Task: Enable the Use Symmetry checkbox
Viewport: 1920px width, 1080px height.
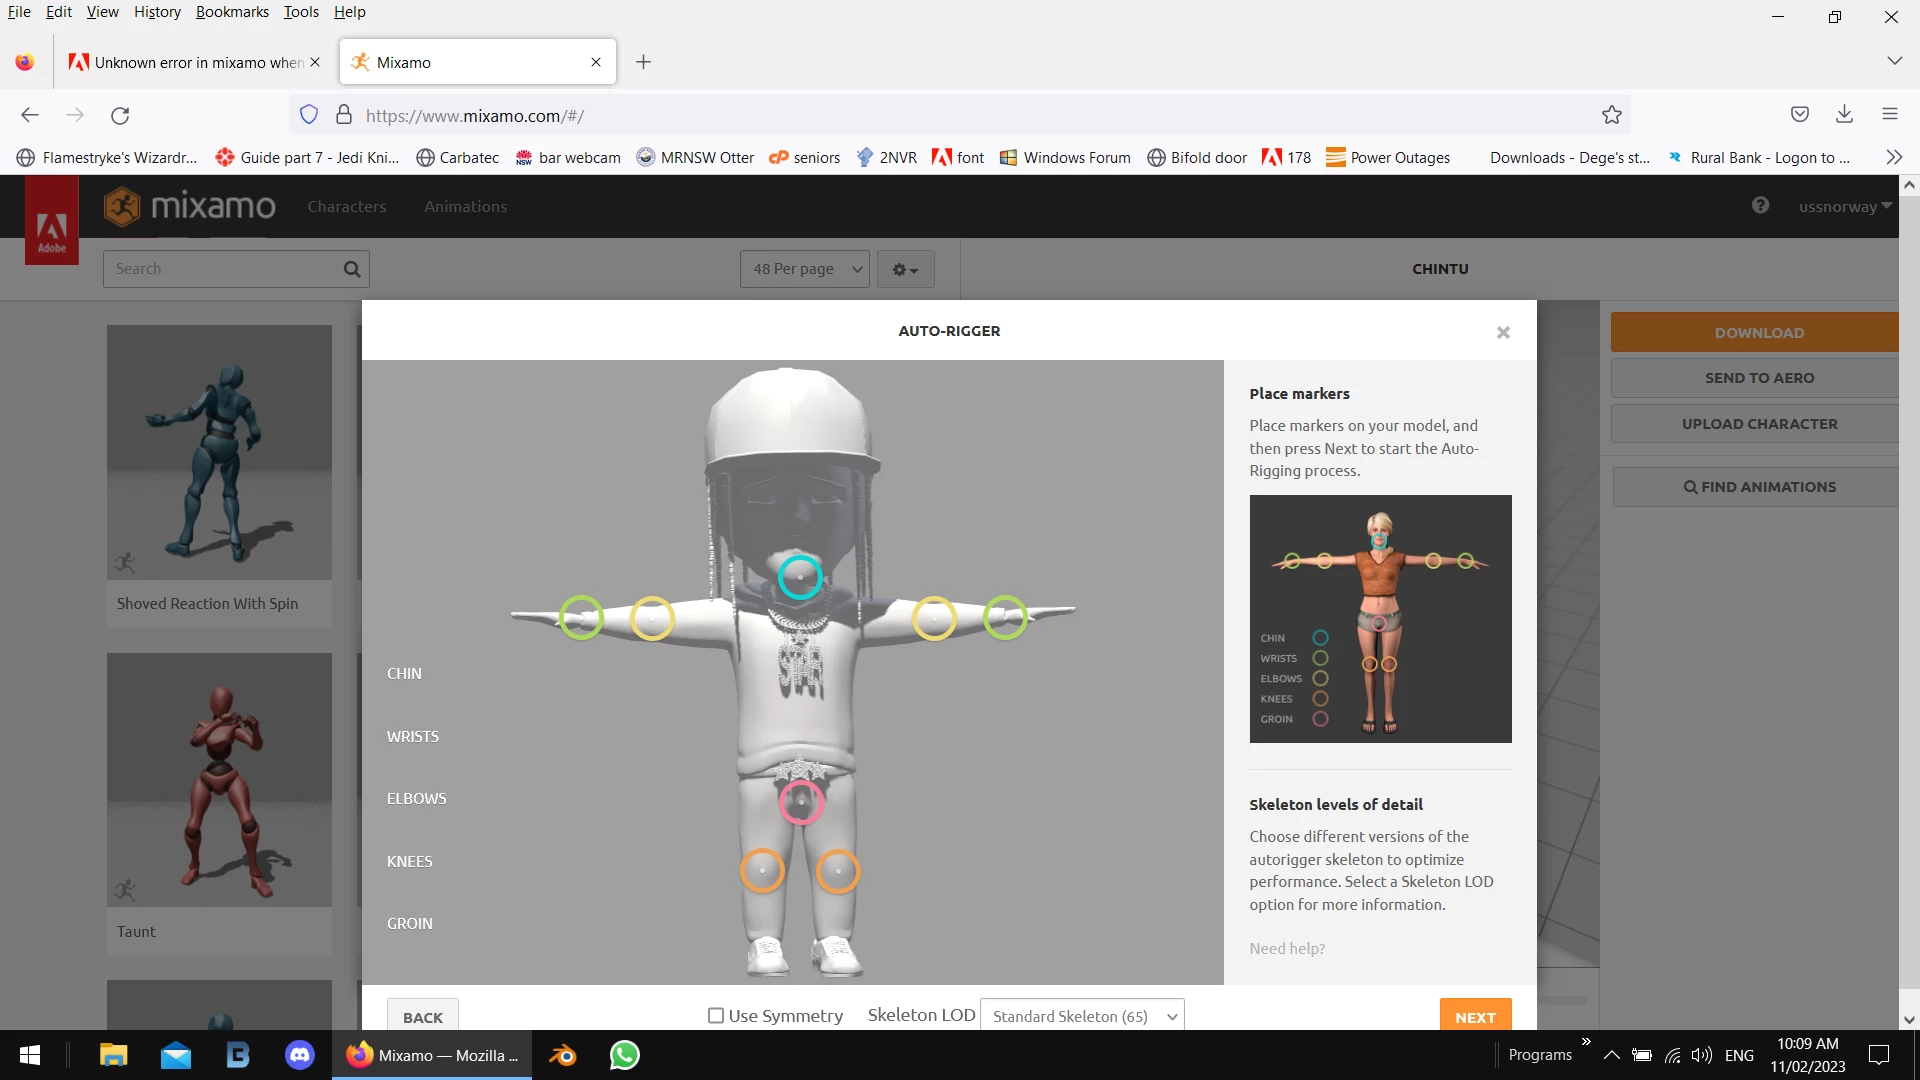Action: tap(716, 1016)
